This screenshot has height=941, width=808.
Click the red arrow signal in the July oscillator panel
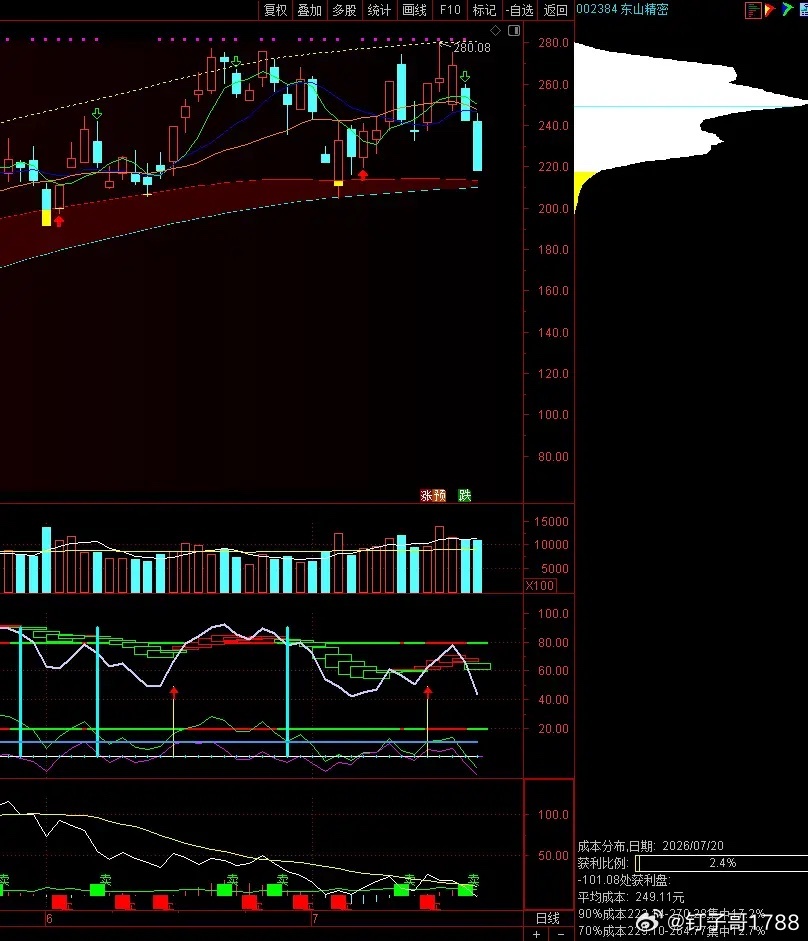coord(427,692)
